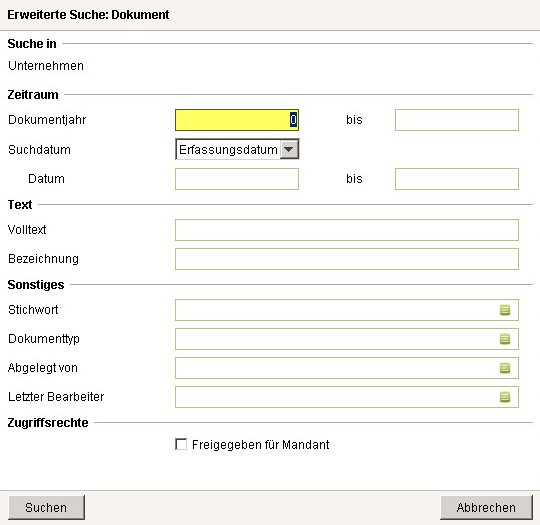This screenshot has height=525, width=540.
Task: Expand the Suchdatum dropdown arrow
Action: [x=289, y=150]
